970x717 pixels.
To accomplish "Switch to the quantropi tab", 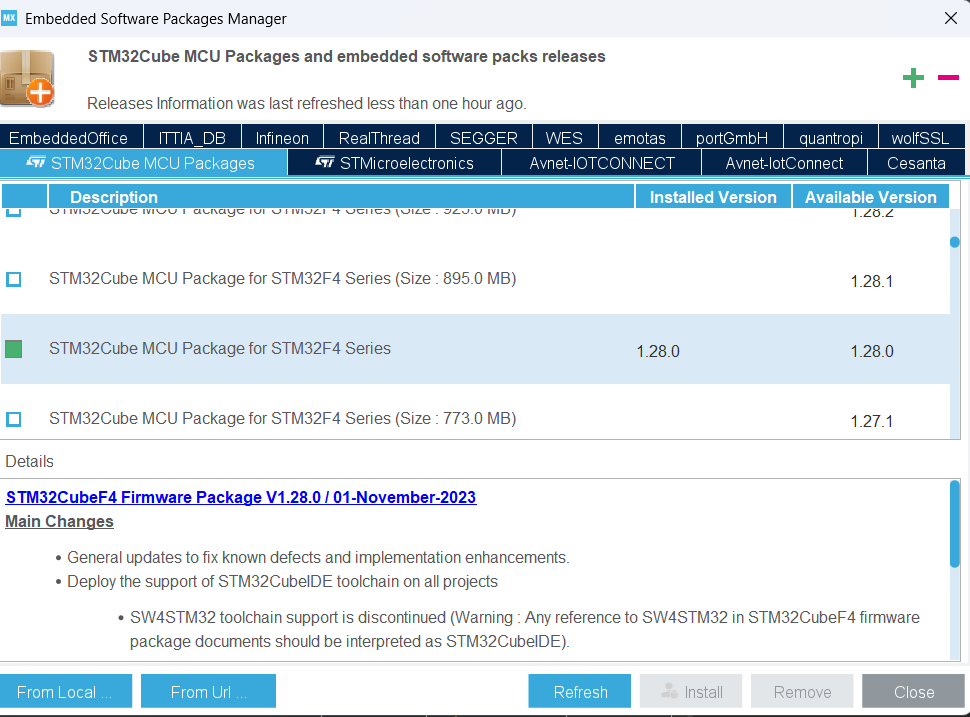I will coord(831,137).
